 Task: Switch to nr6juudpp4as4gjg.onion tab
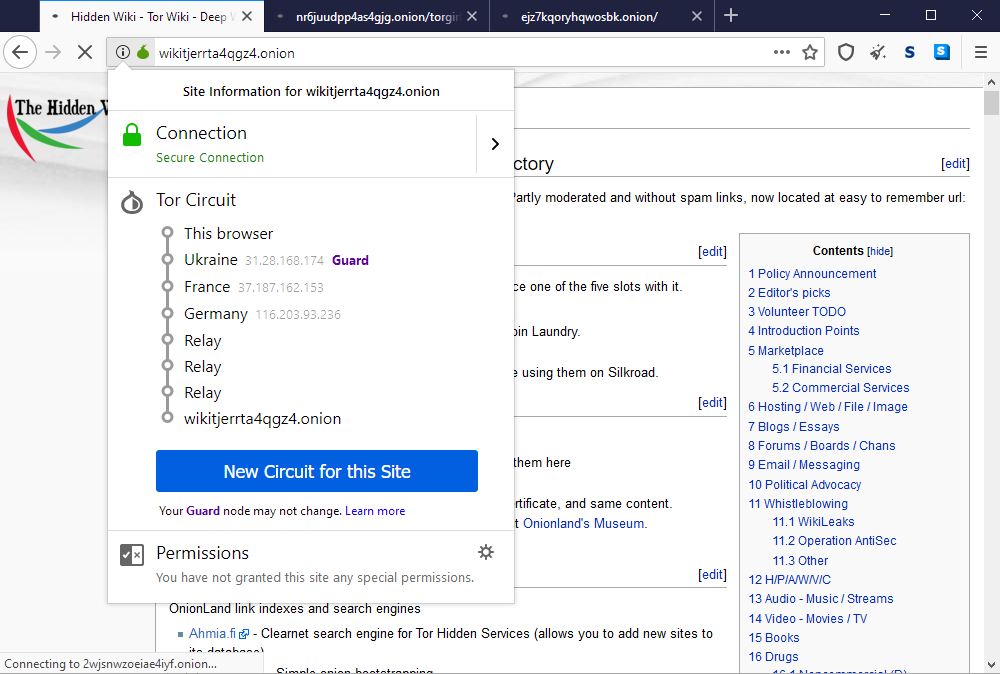(x=376, y=17)
